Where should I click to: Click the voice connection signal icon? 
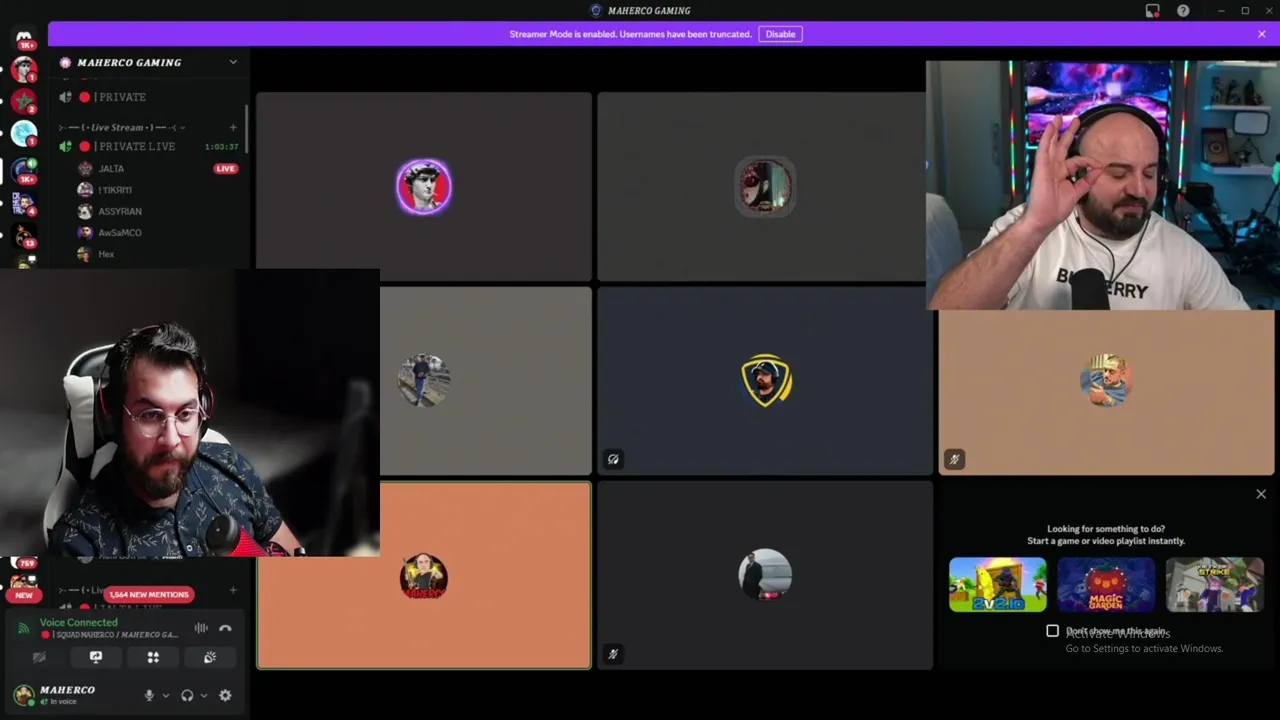24,628
